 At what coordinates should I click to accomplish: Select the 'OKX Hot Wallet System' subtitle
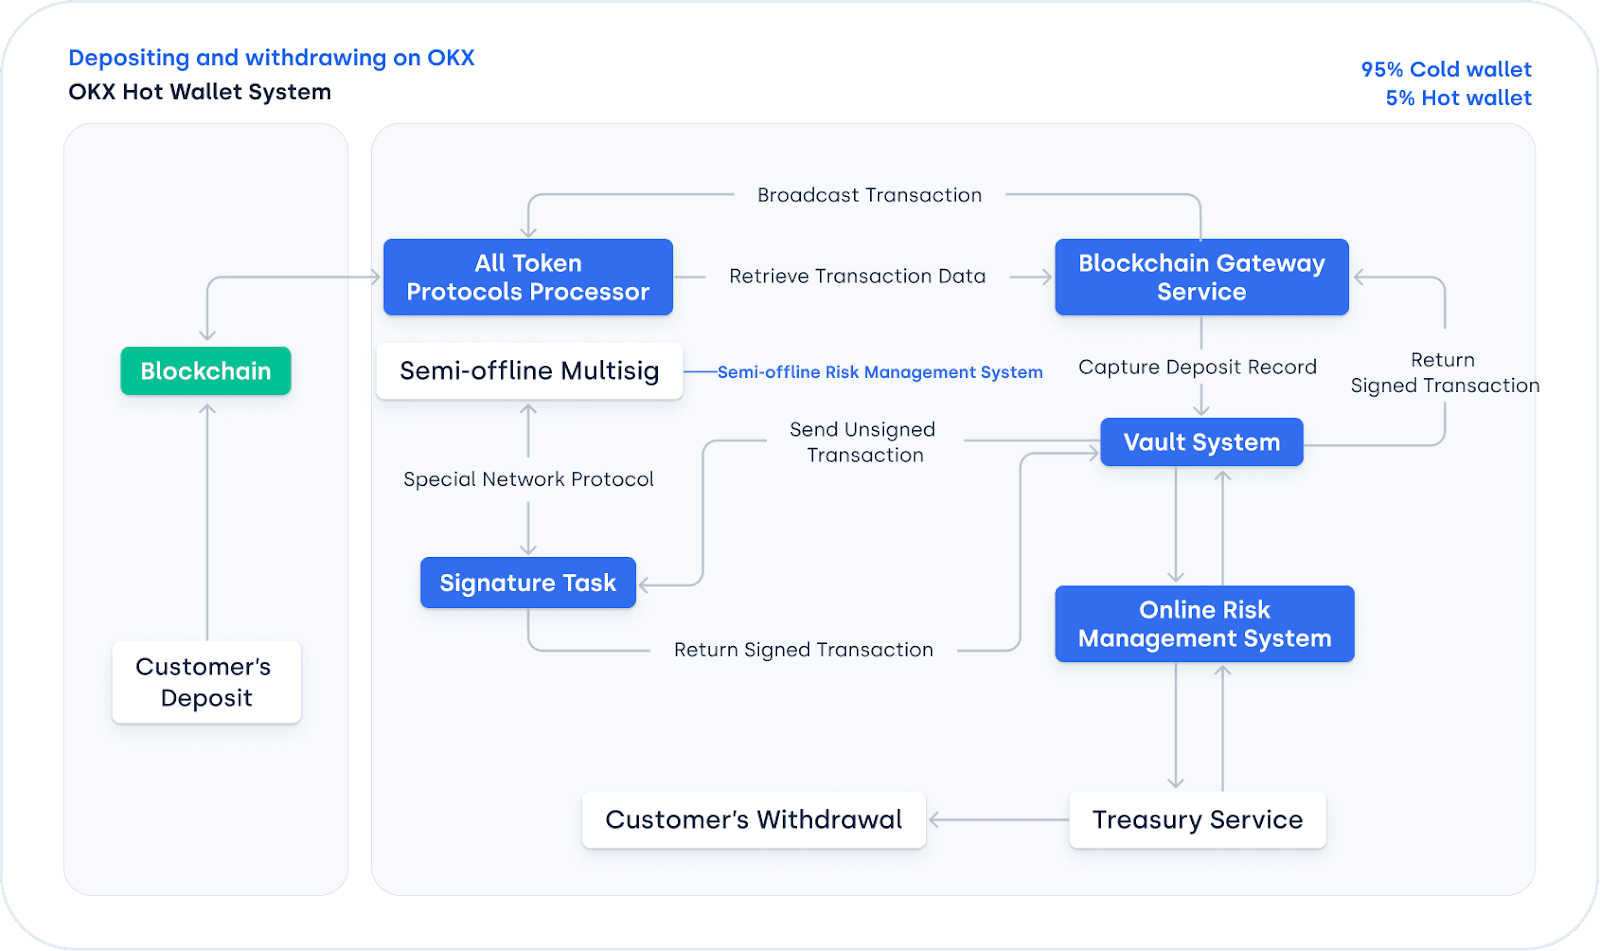coord(200,92)
